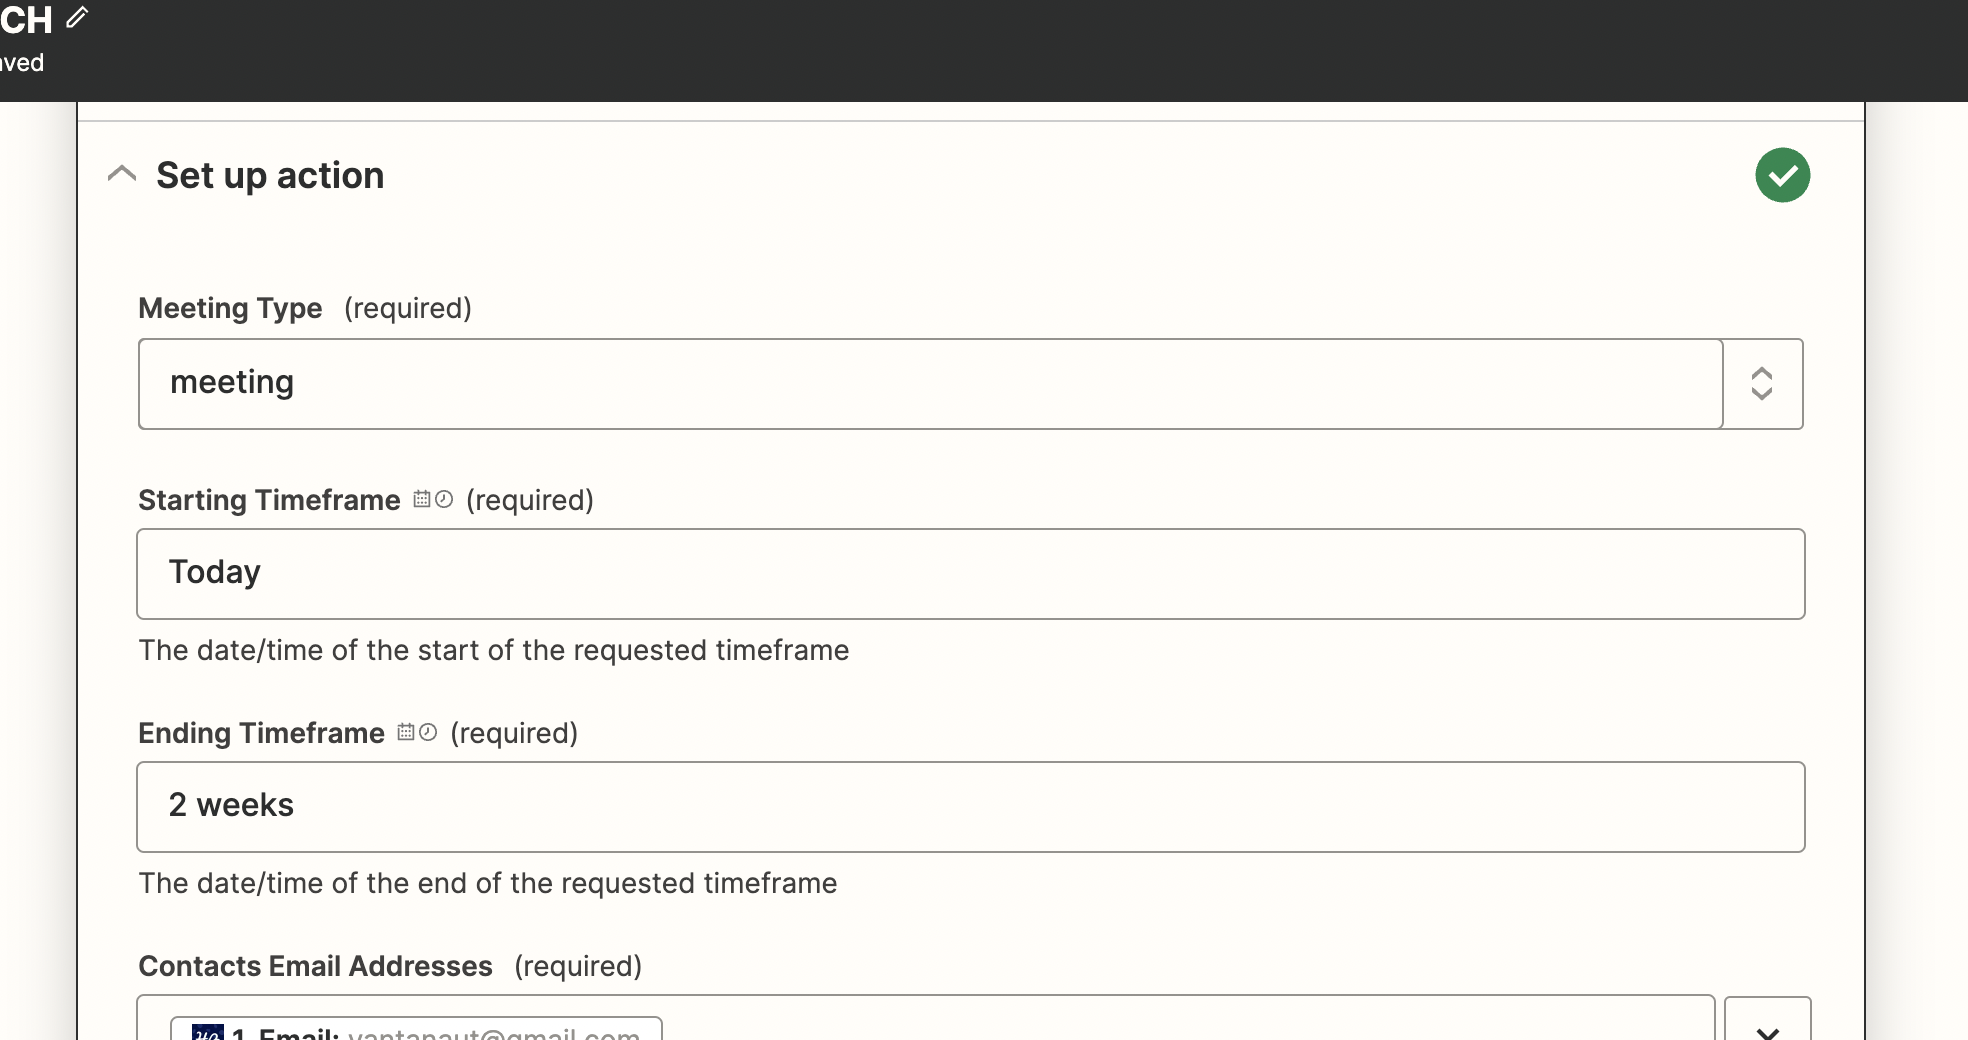The width and height of the screenshot is (1968, 1040).
Task: Click the pencil icon to rename the Zap
Action: coord(77,17)
